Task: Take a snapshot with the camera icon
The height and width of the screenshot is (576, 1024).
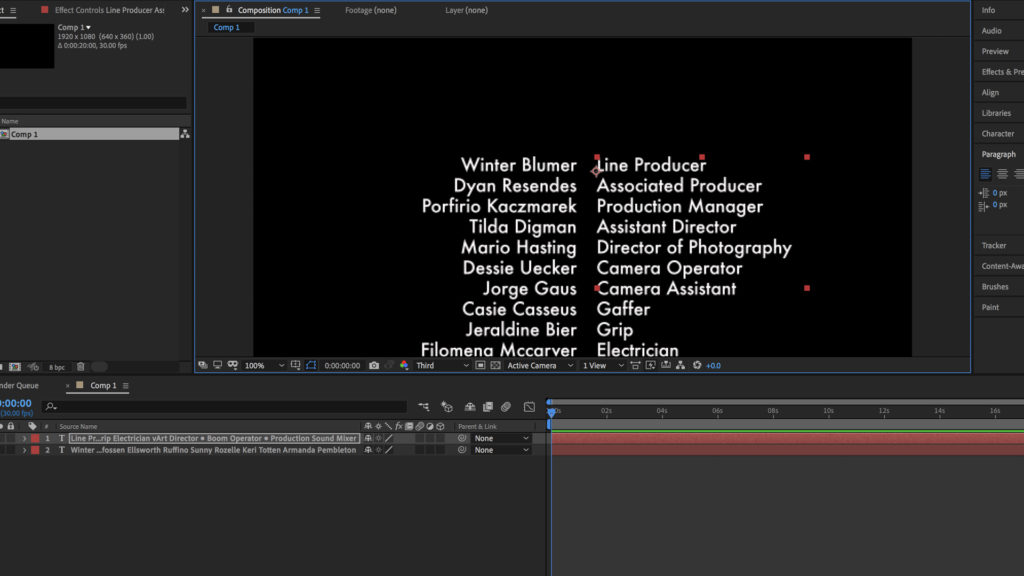Action: tap(374, 366)
